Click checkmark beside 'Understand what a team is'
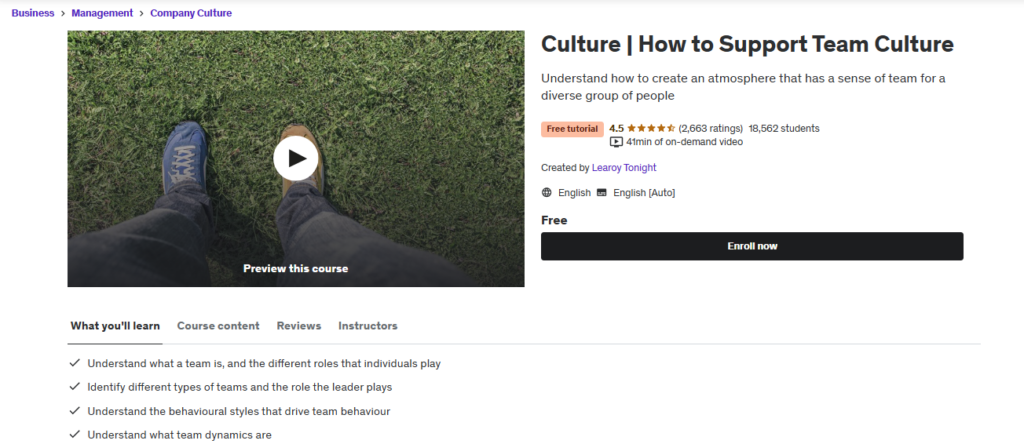 point(75,362)
